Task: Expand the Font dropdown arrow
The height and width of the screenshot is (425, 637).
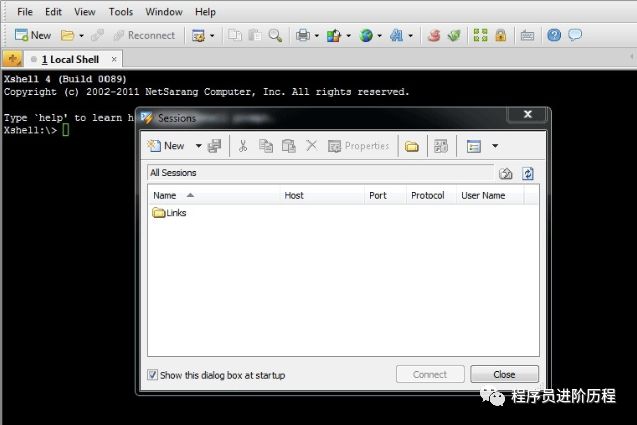Action: [411, 36]
